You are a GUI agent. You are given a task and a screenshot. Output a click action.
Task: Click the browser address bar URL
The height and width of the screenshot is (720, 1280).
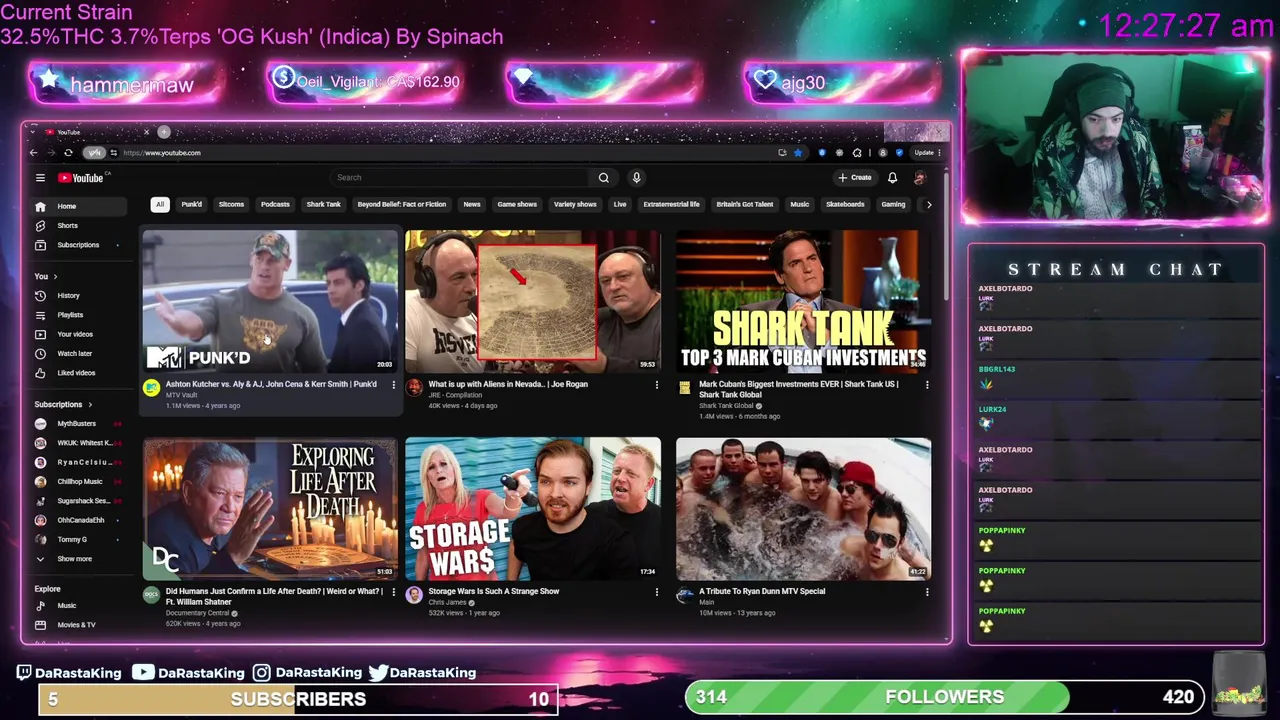click(162, 153)
